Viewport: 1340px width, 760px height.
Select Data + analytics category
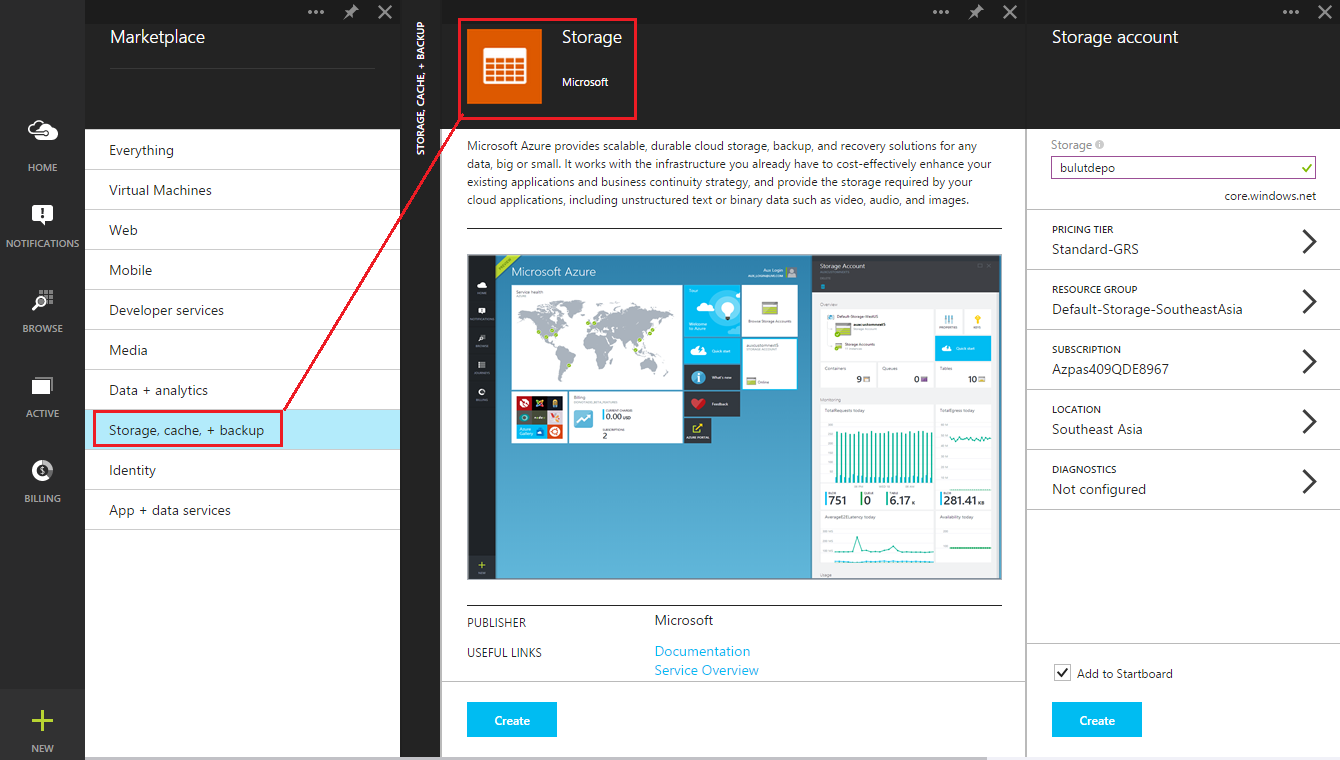coord(242,390)
